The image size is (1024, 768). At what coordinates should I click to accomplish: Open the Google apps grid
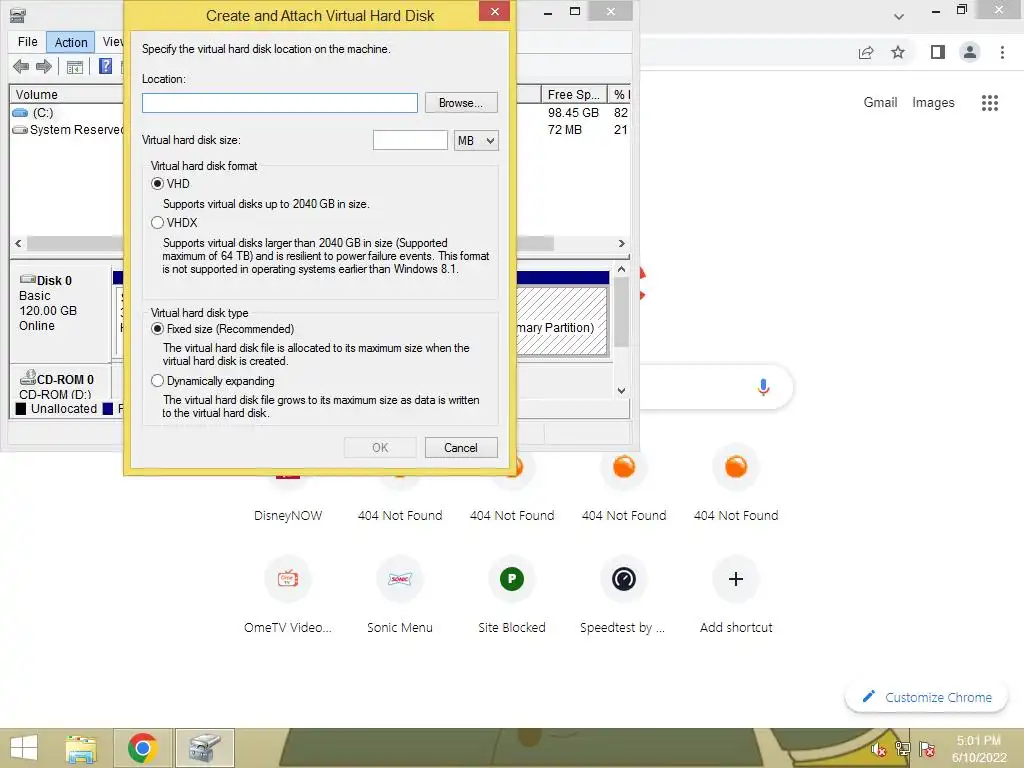point(990,103)
